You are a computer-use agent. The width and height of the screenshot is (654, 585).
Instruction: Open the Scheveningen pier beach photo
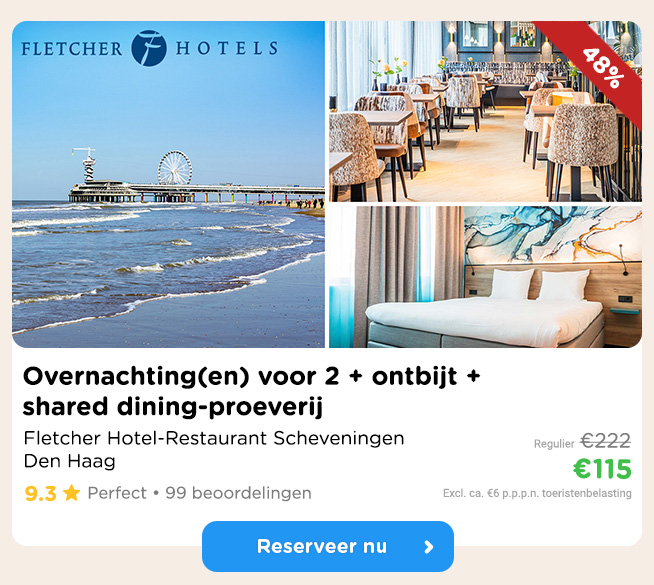[169, 184]
